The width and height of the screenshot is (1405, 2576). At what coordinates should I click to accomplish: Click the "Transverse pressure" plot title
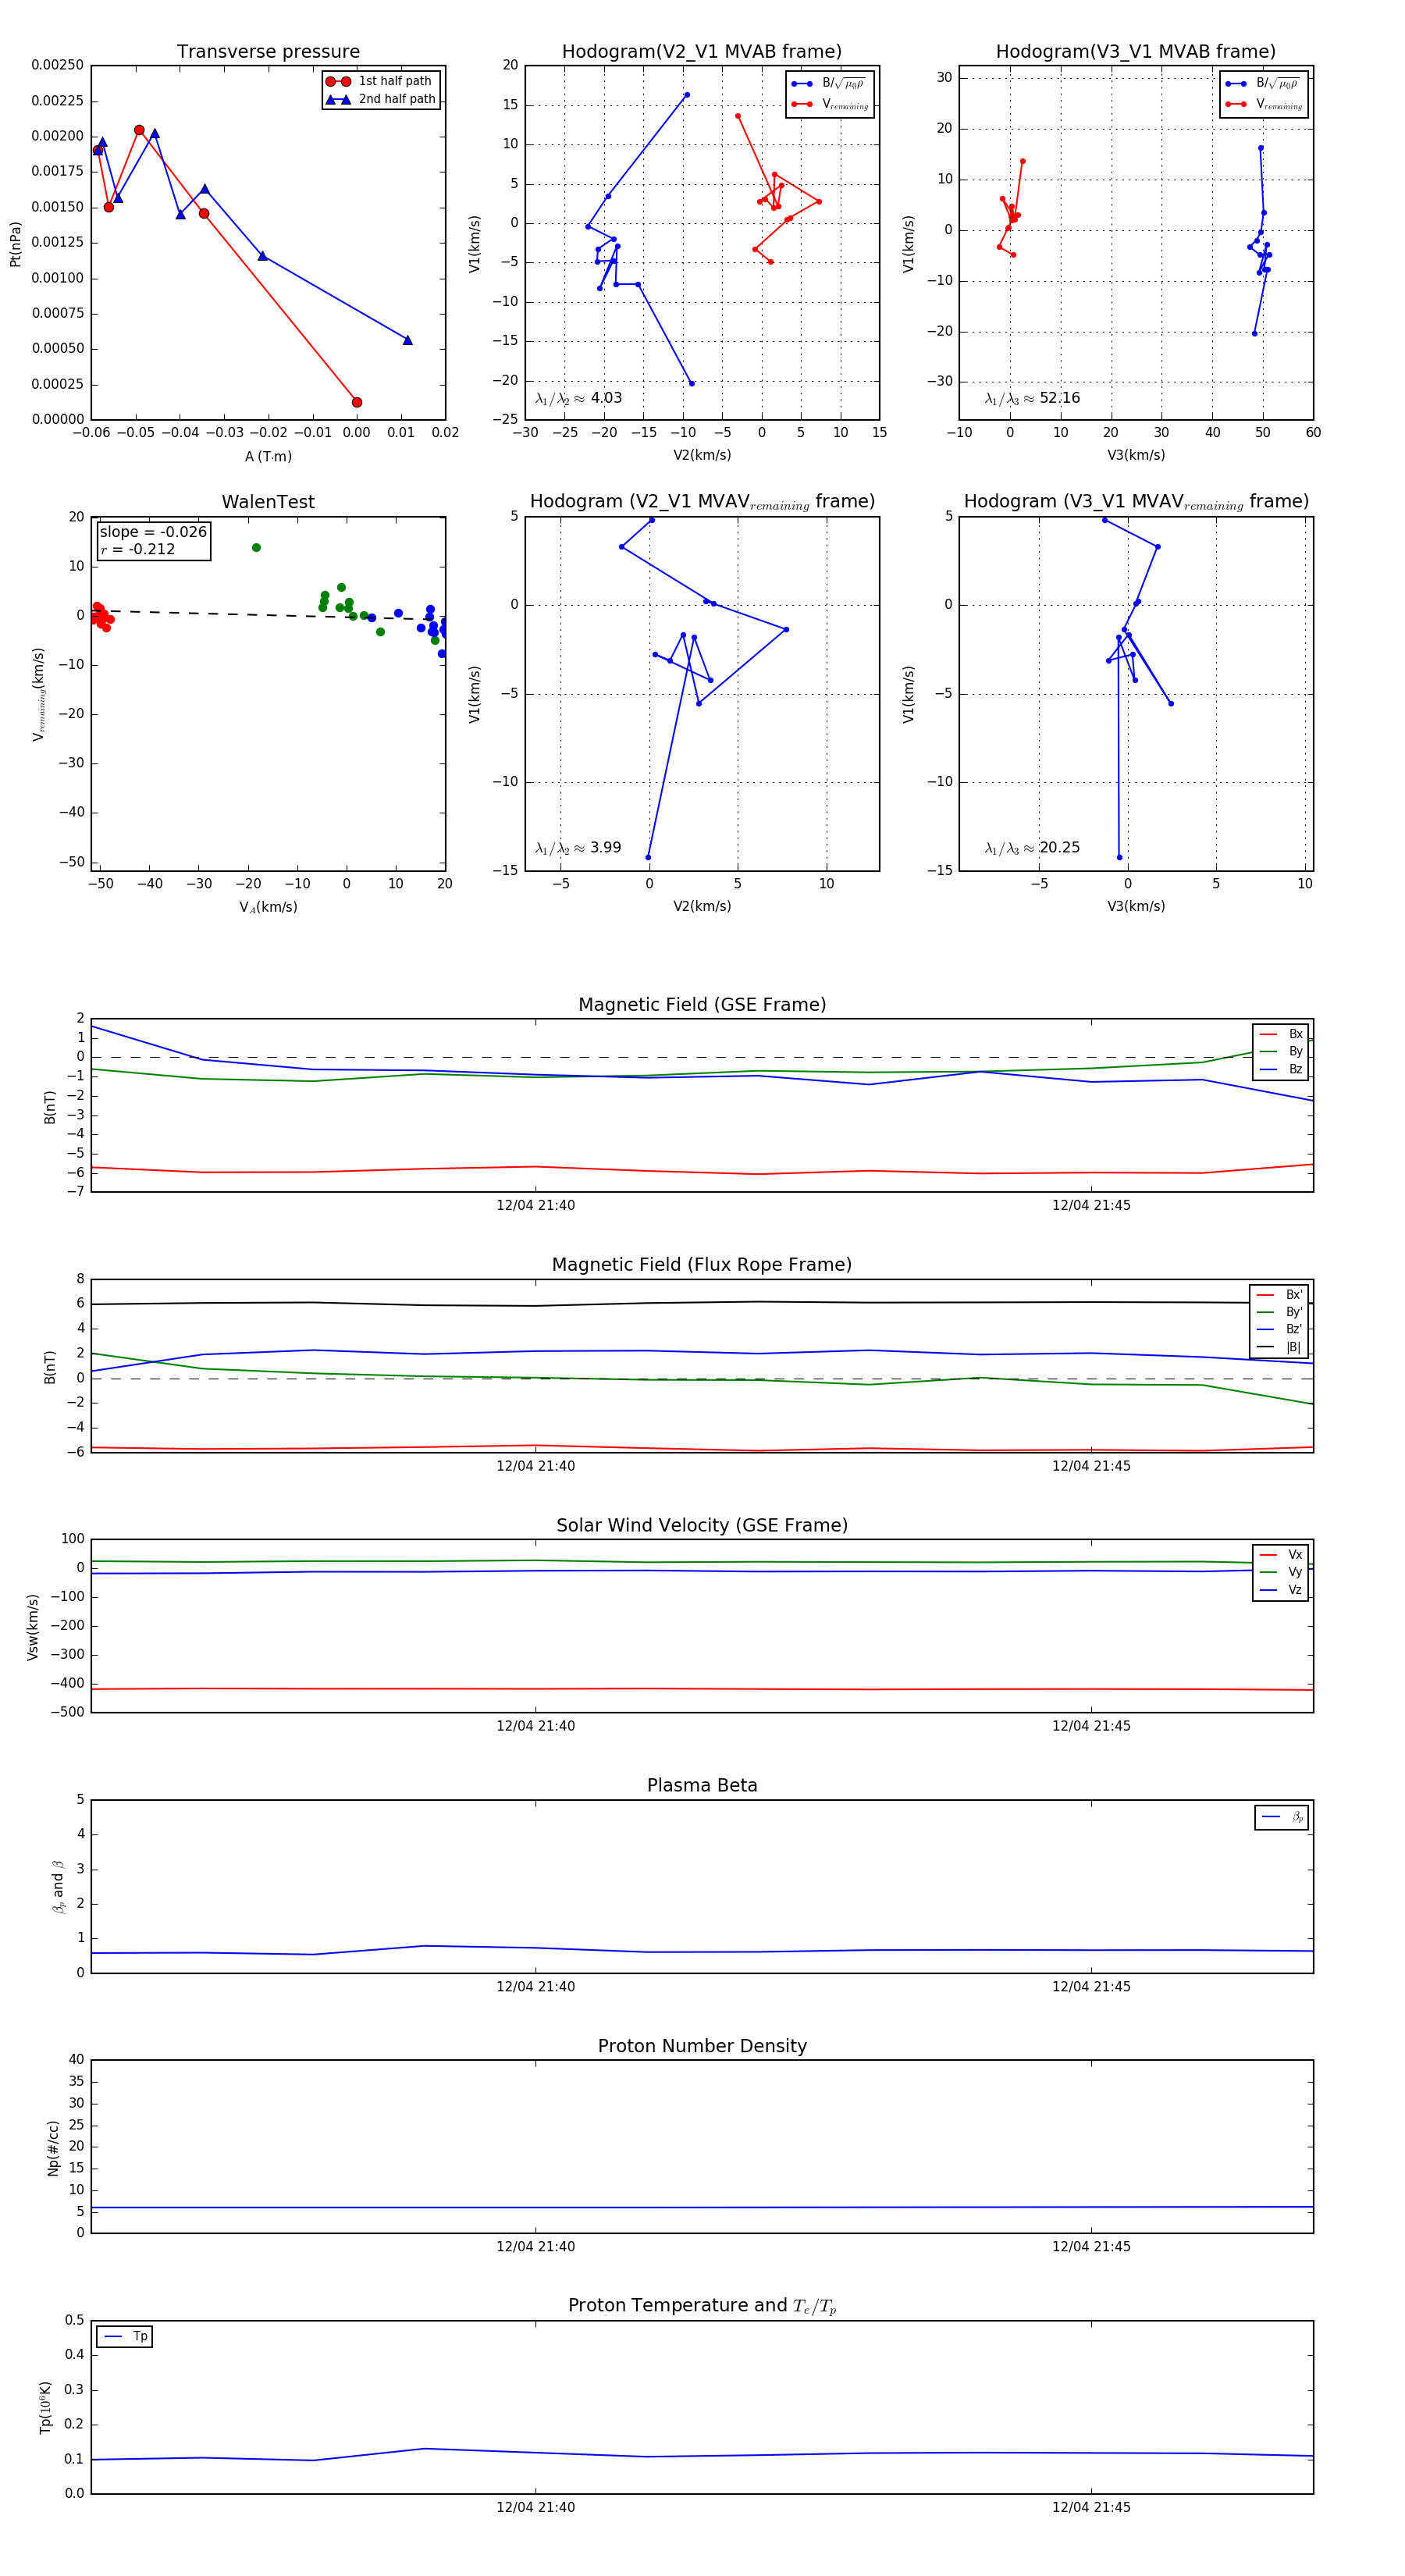coord(268,52)
